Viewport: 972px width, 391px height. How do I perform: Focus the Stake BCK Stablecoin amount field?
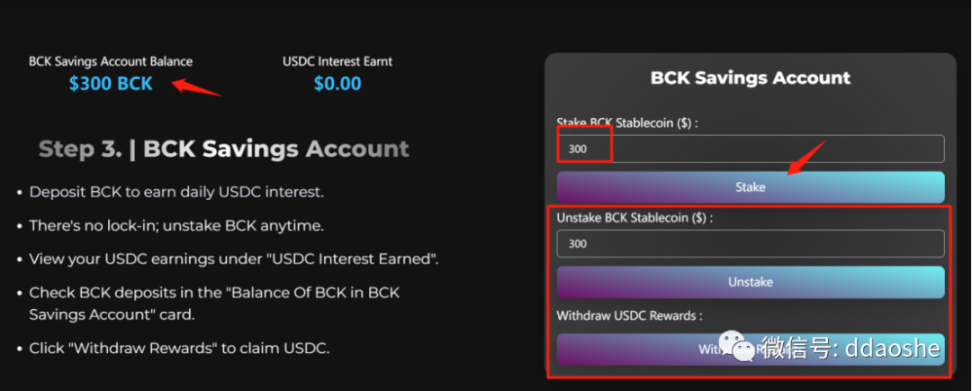click(x=750, y=149)
